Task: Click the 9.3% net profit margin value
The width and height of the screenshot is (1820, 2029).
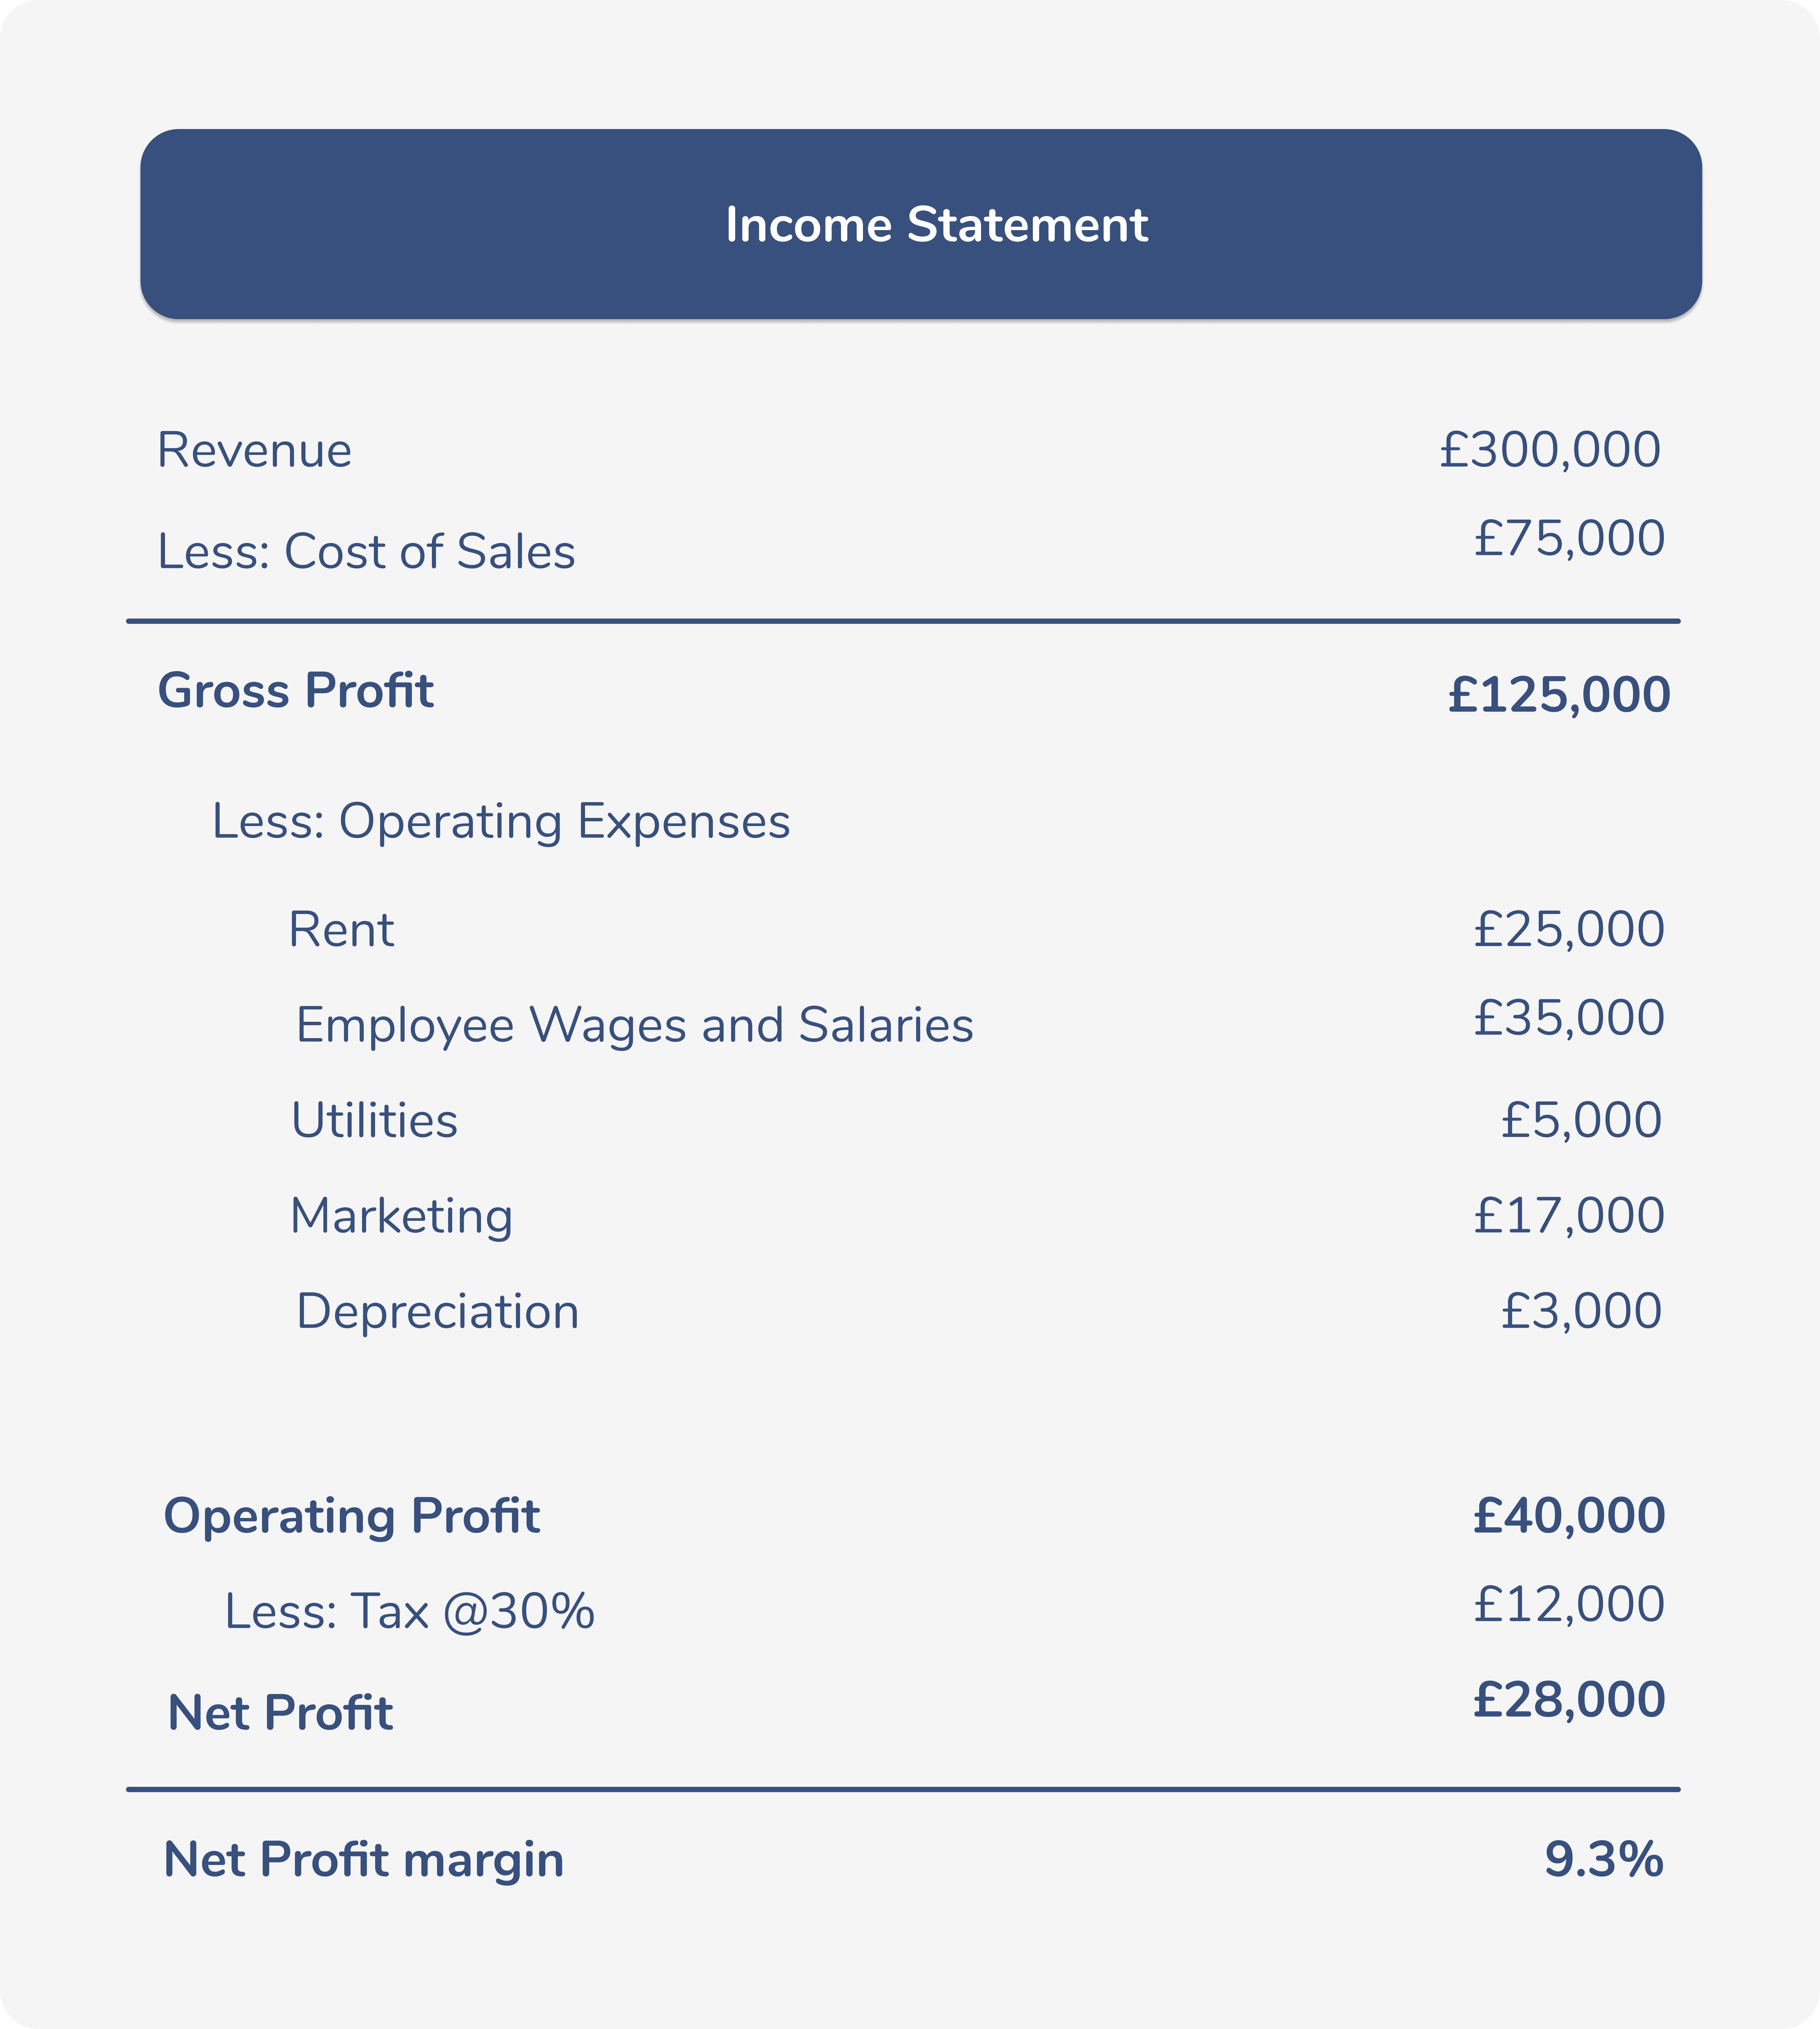Action: click(1603, 1859)
